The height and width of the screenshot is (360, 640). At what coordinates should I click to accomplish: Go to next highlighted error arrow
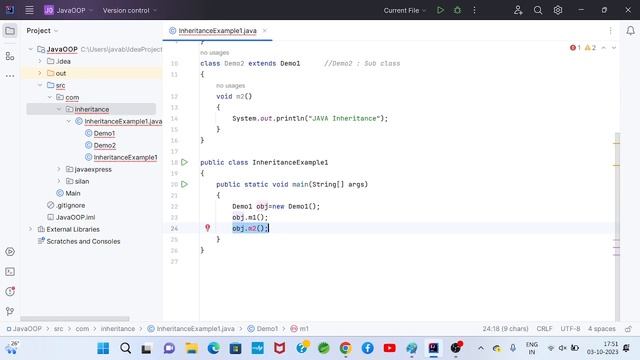[613, 48]
